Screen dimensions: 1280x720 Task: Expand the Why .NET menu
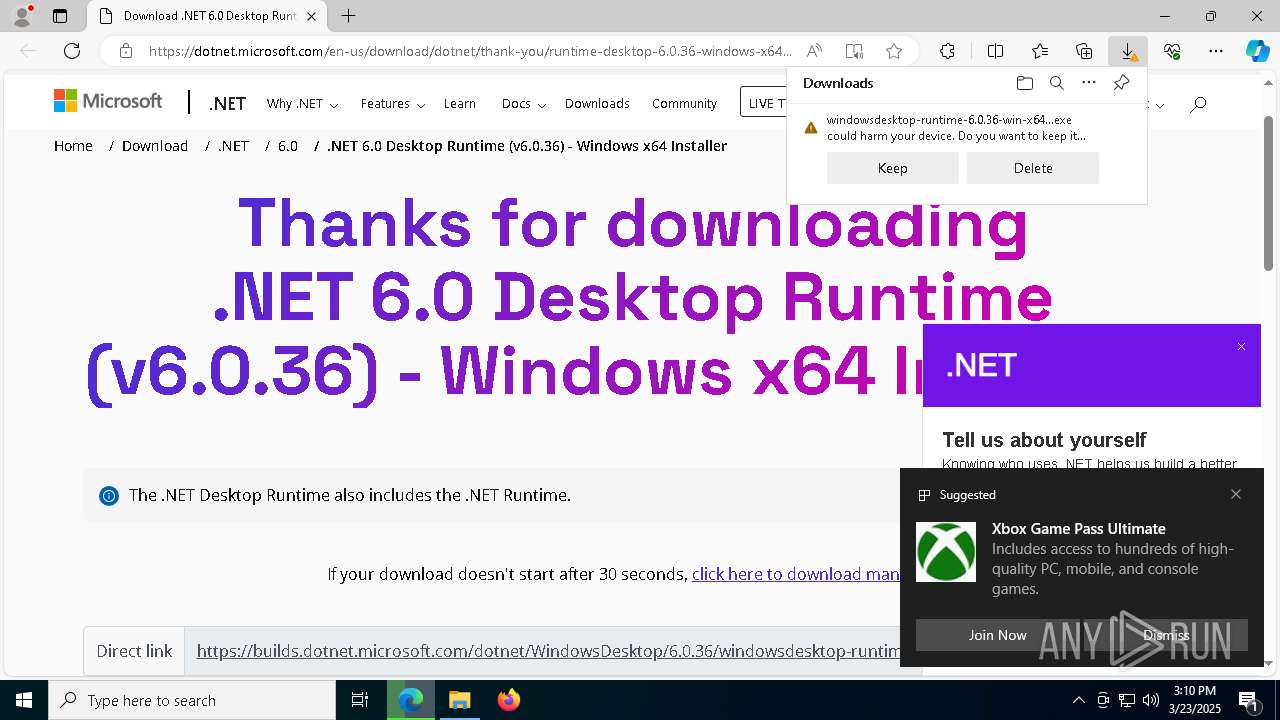(302, 104)
